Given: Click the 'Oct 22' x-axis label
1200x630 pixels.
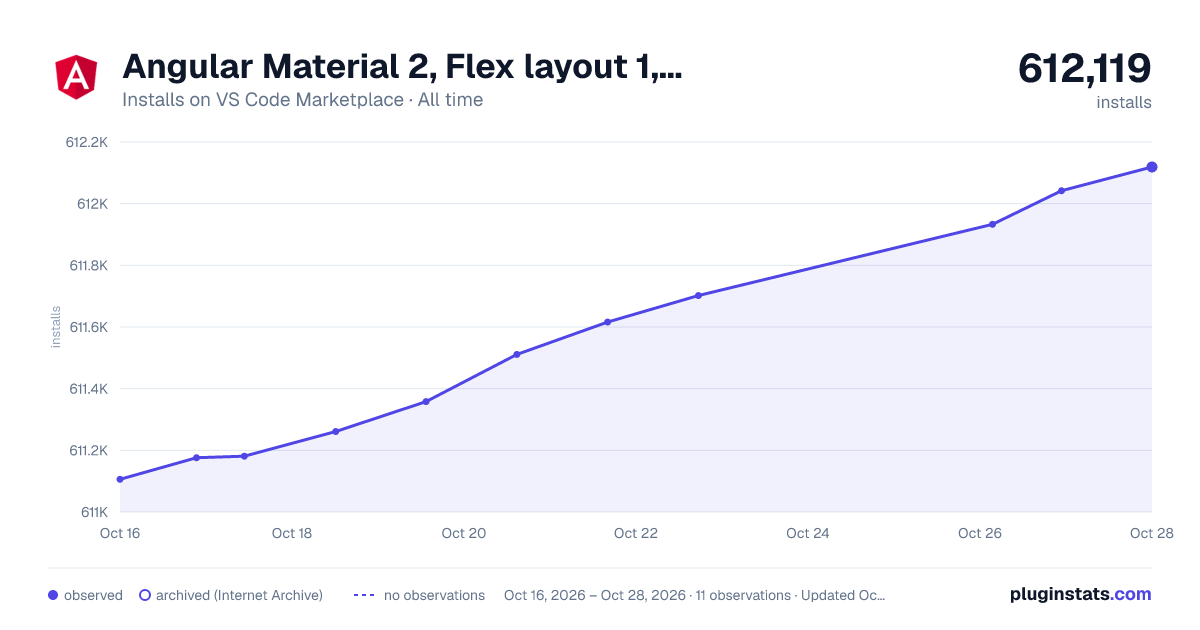Looking at the screenshot, I should pos(636,533).
